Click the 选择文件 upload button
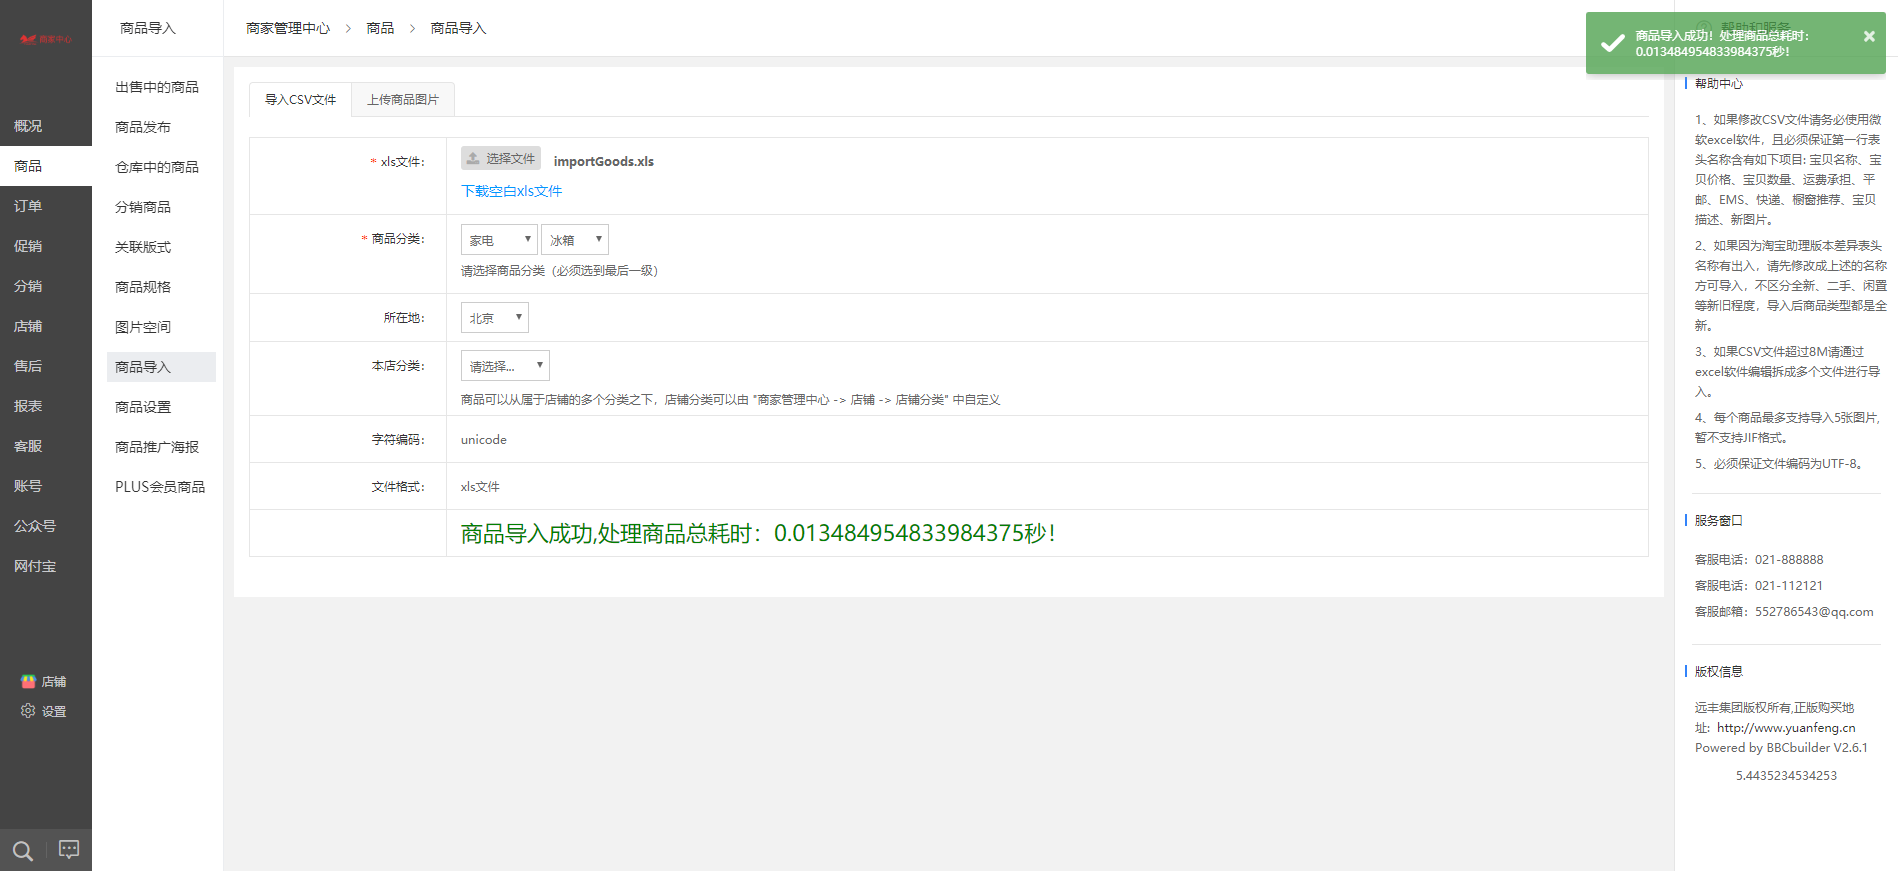Image resolution: width=1898 pixels, height=871 pixels. point(501,158)
